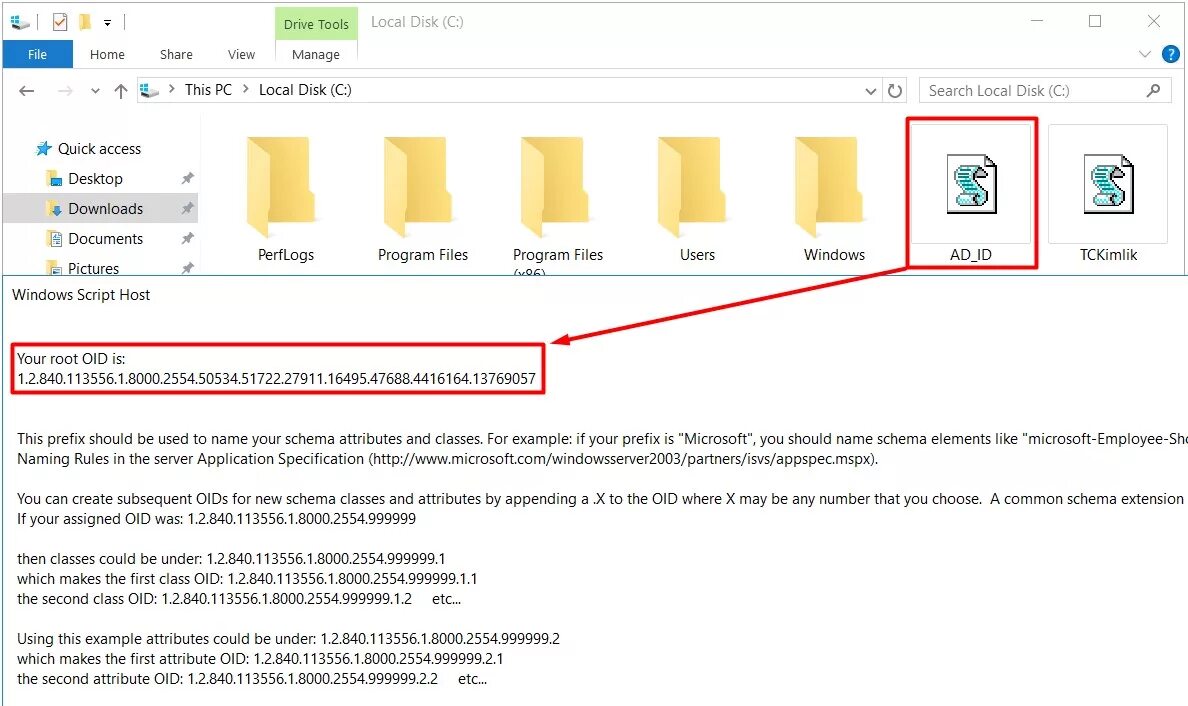
Task: Click the search magnifier icon
Action: coord(1153,90)
